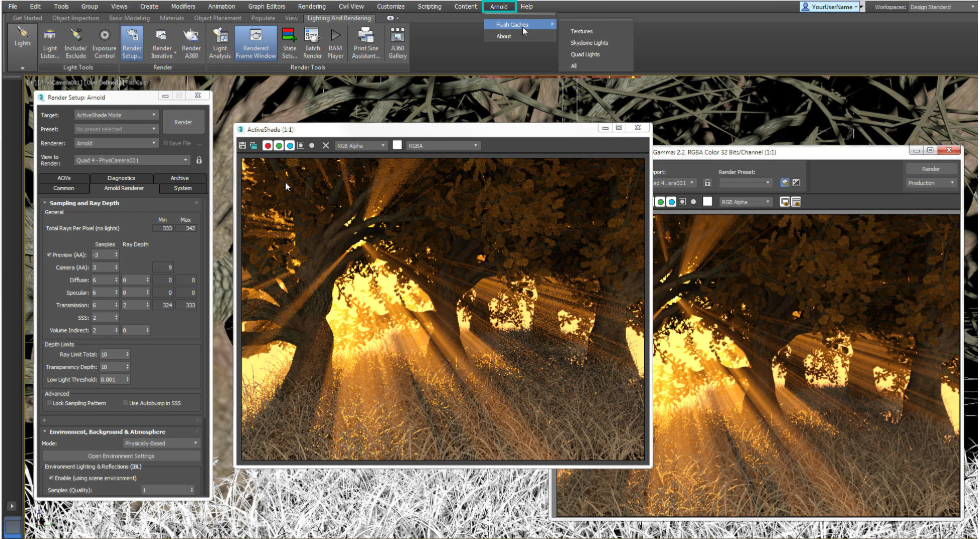Select About in the Arnold menu
Screen dimensions: 980x539
pos(504,36)
